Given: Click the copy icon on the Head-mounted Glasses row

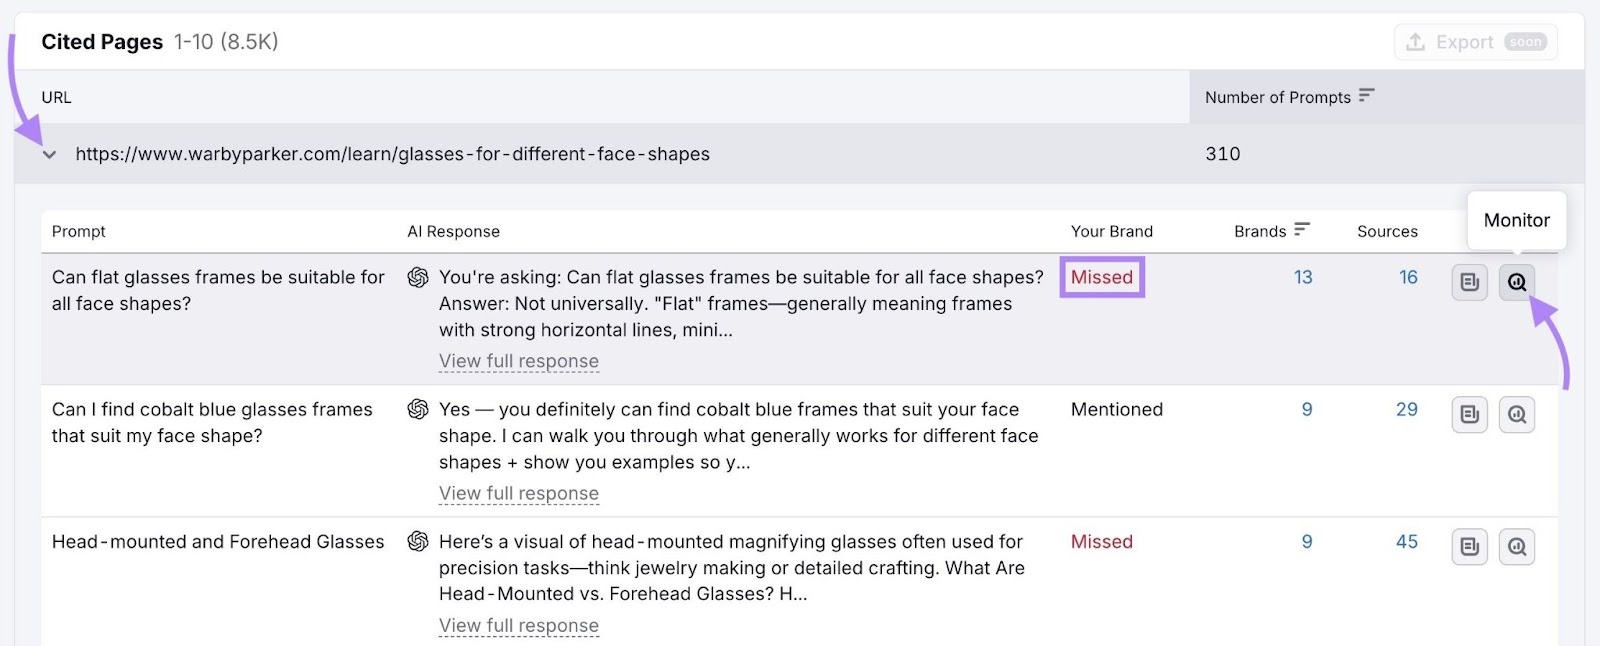Looking at the screenshot, I should click(x=1469, y=546).
